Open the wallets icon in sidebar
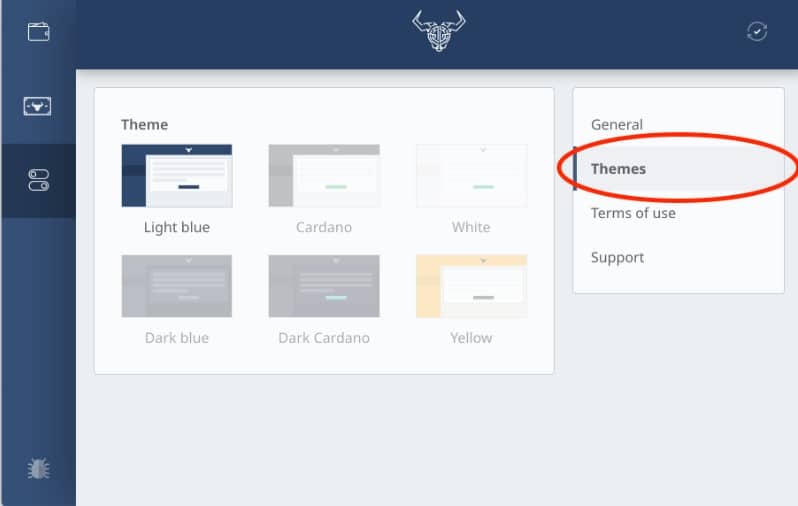The width and height of the screenshot is (798, 506). 38,32
